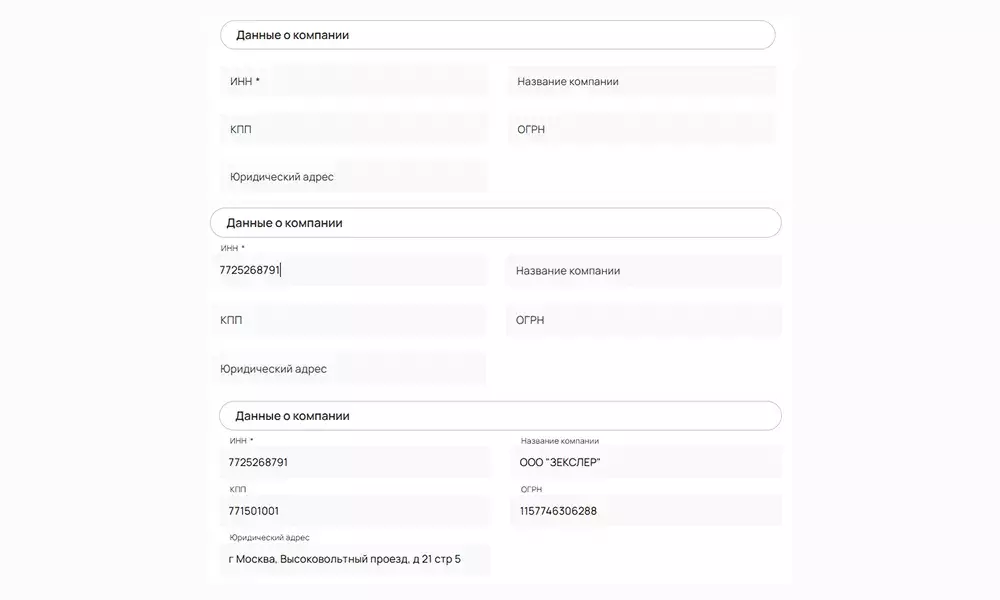Click the bottom Данные о компании section header
Screen dimensions: 1000x600
click(500, 416)
